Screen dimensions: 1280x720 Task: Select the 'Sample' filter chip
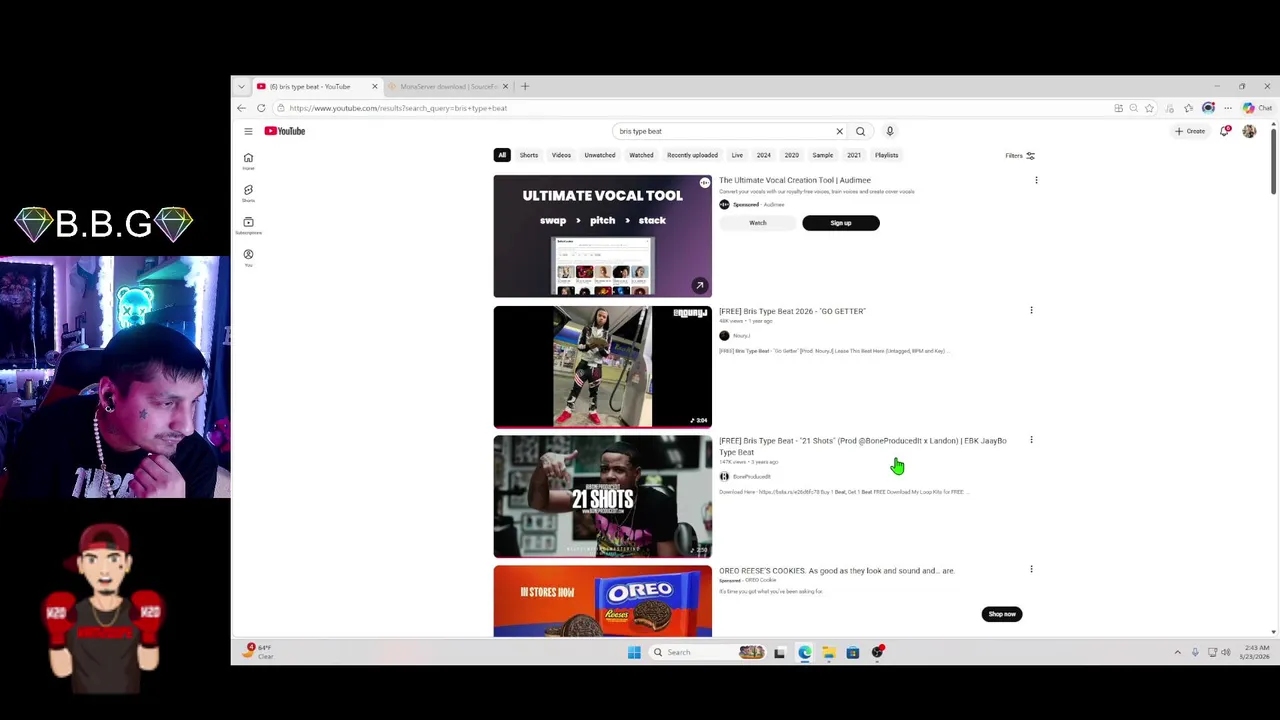coord(823,155)
